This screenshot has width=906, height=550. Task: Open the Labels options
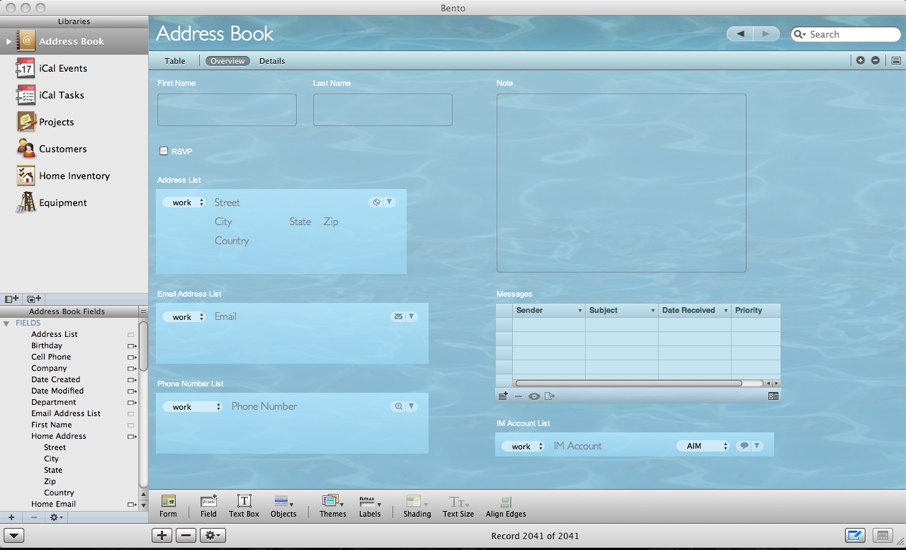coord(370,506)
